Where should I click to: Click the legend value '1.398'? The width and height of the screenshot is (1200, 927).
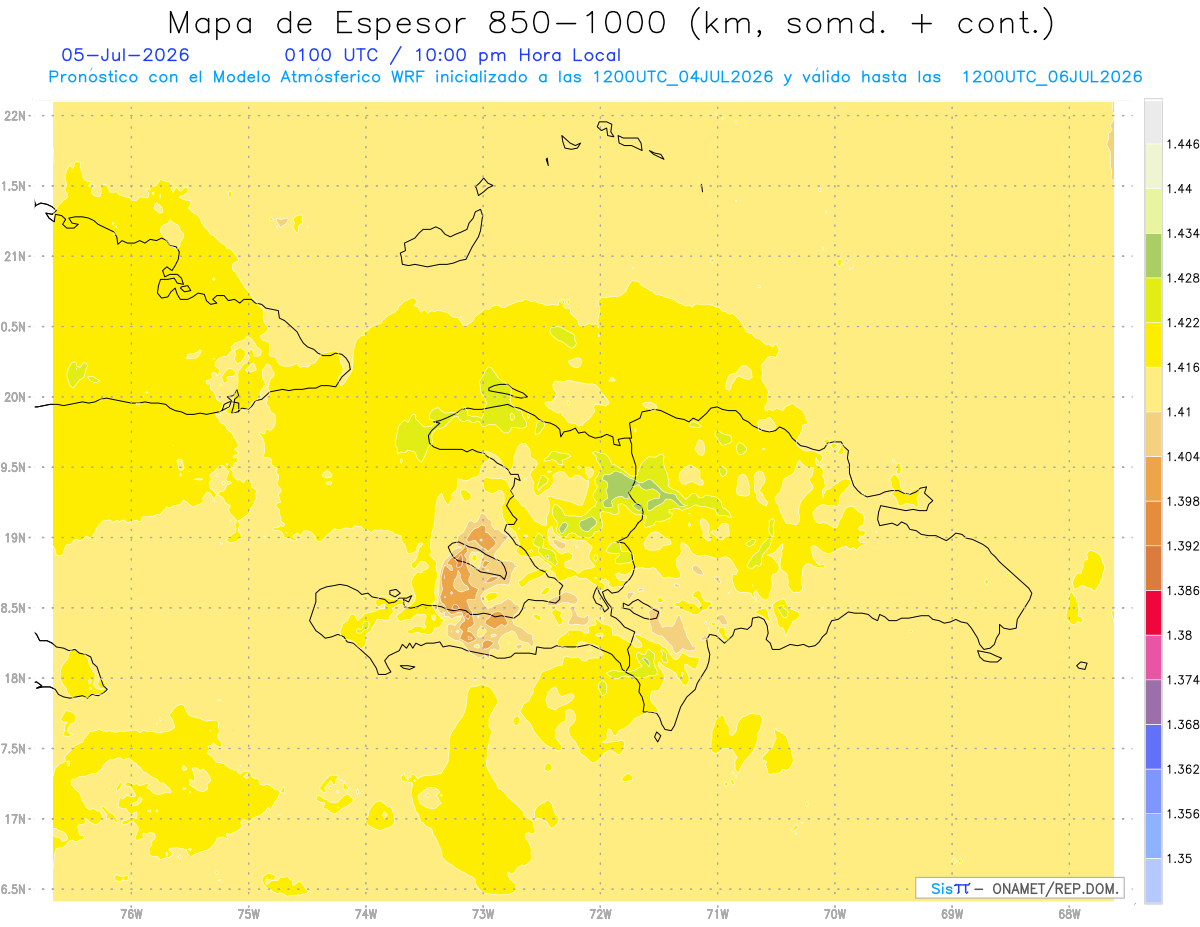(1183, 501)
